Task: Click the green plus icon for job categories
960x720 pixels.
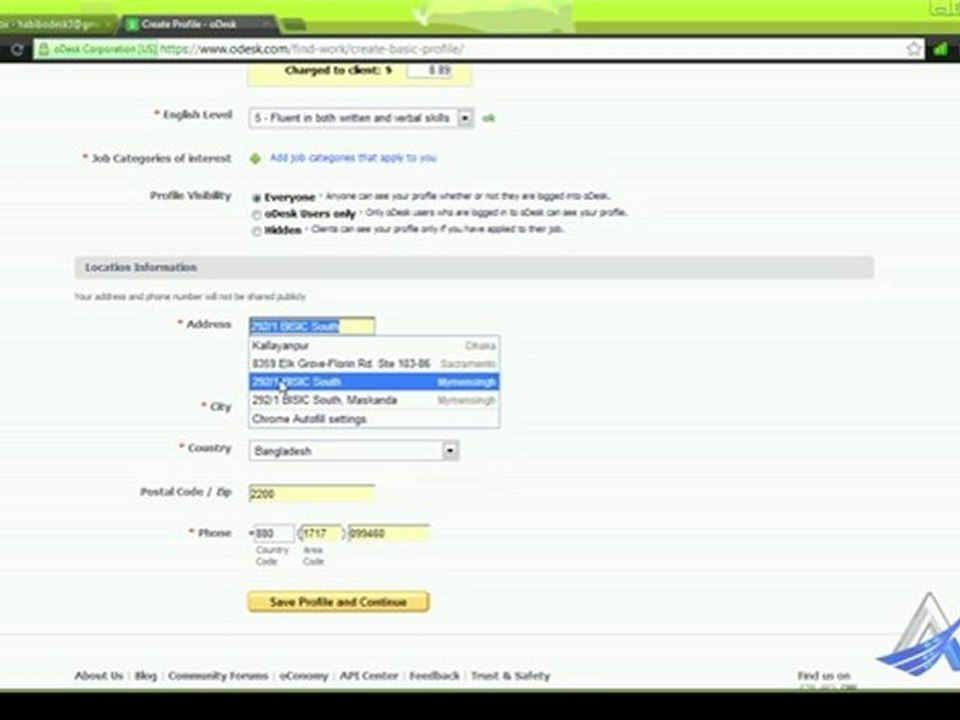Action: (x=255, y=159)
